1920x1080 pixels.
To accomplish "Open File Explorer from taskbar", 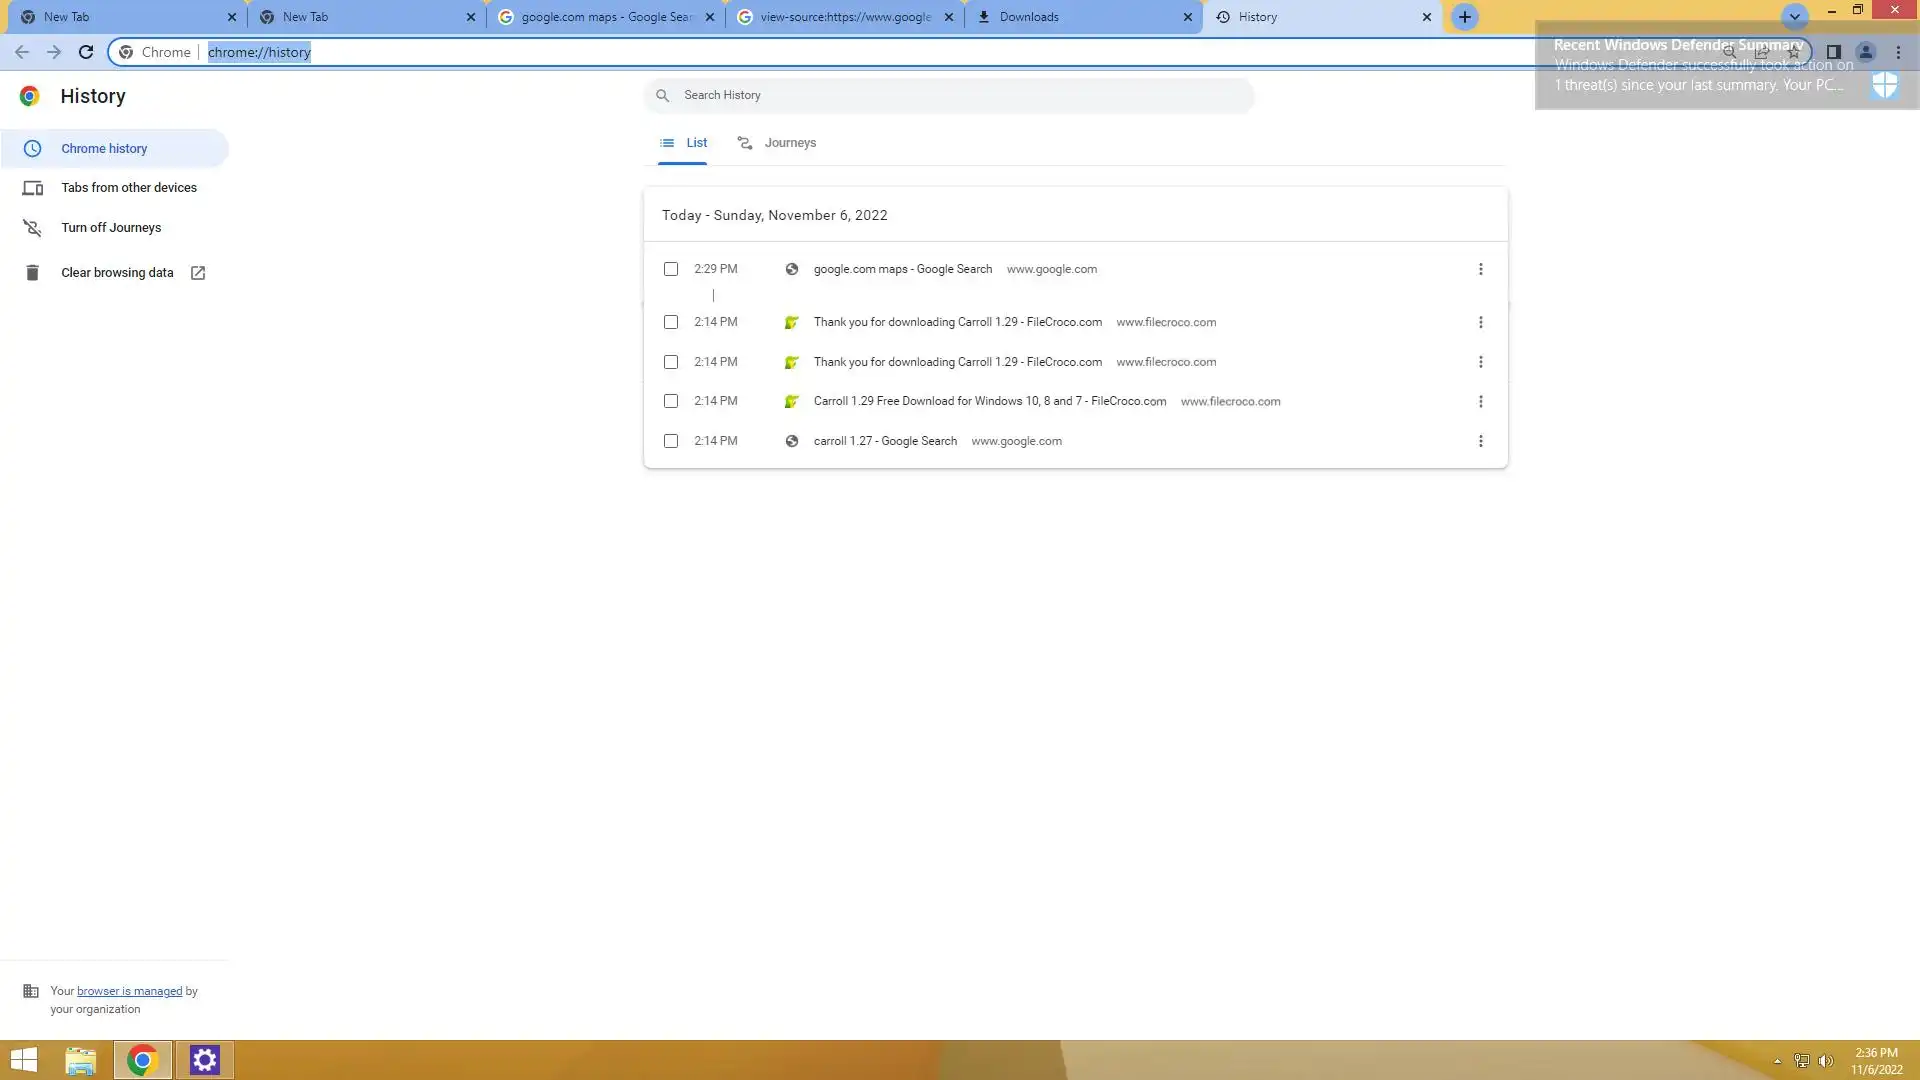I will tap(80, 1060).
